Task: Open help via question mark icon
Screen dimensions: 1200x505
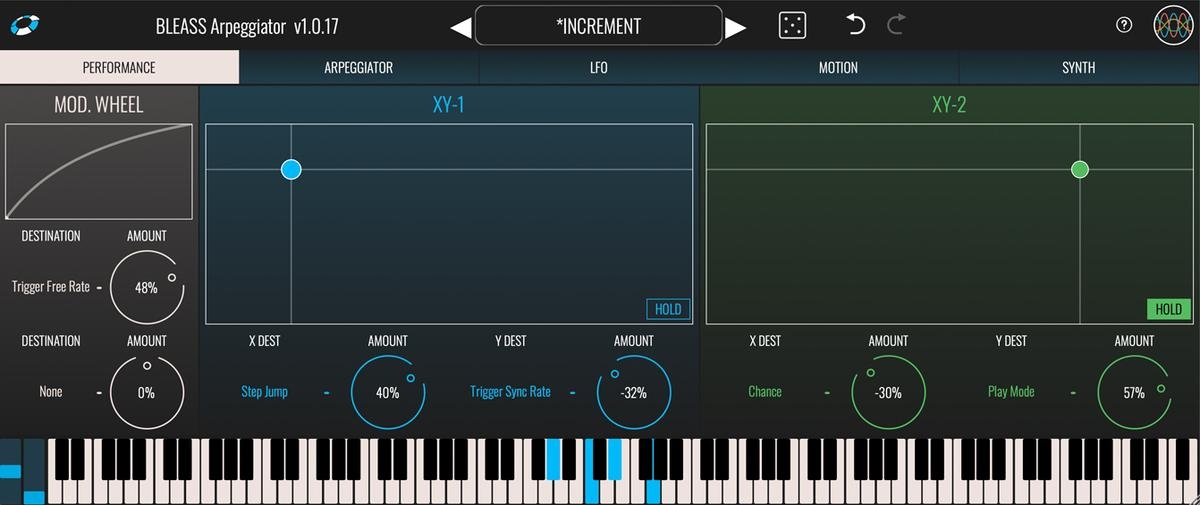Action: coord(1124,26)
